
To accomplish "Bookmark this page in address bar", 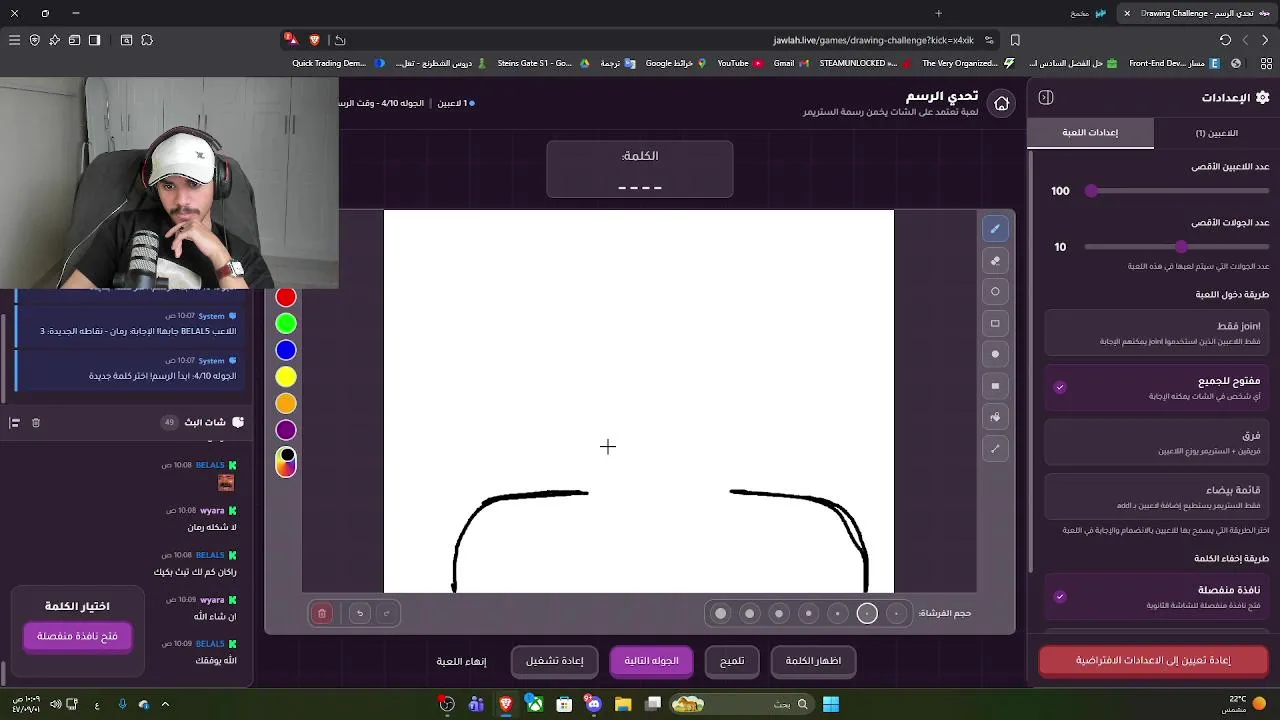I will (x=1015, y=40).
